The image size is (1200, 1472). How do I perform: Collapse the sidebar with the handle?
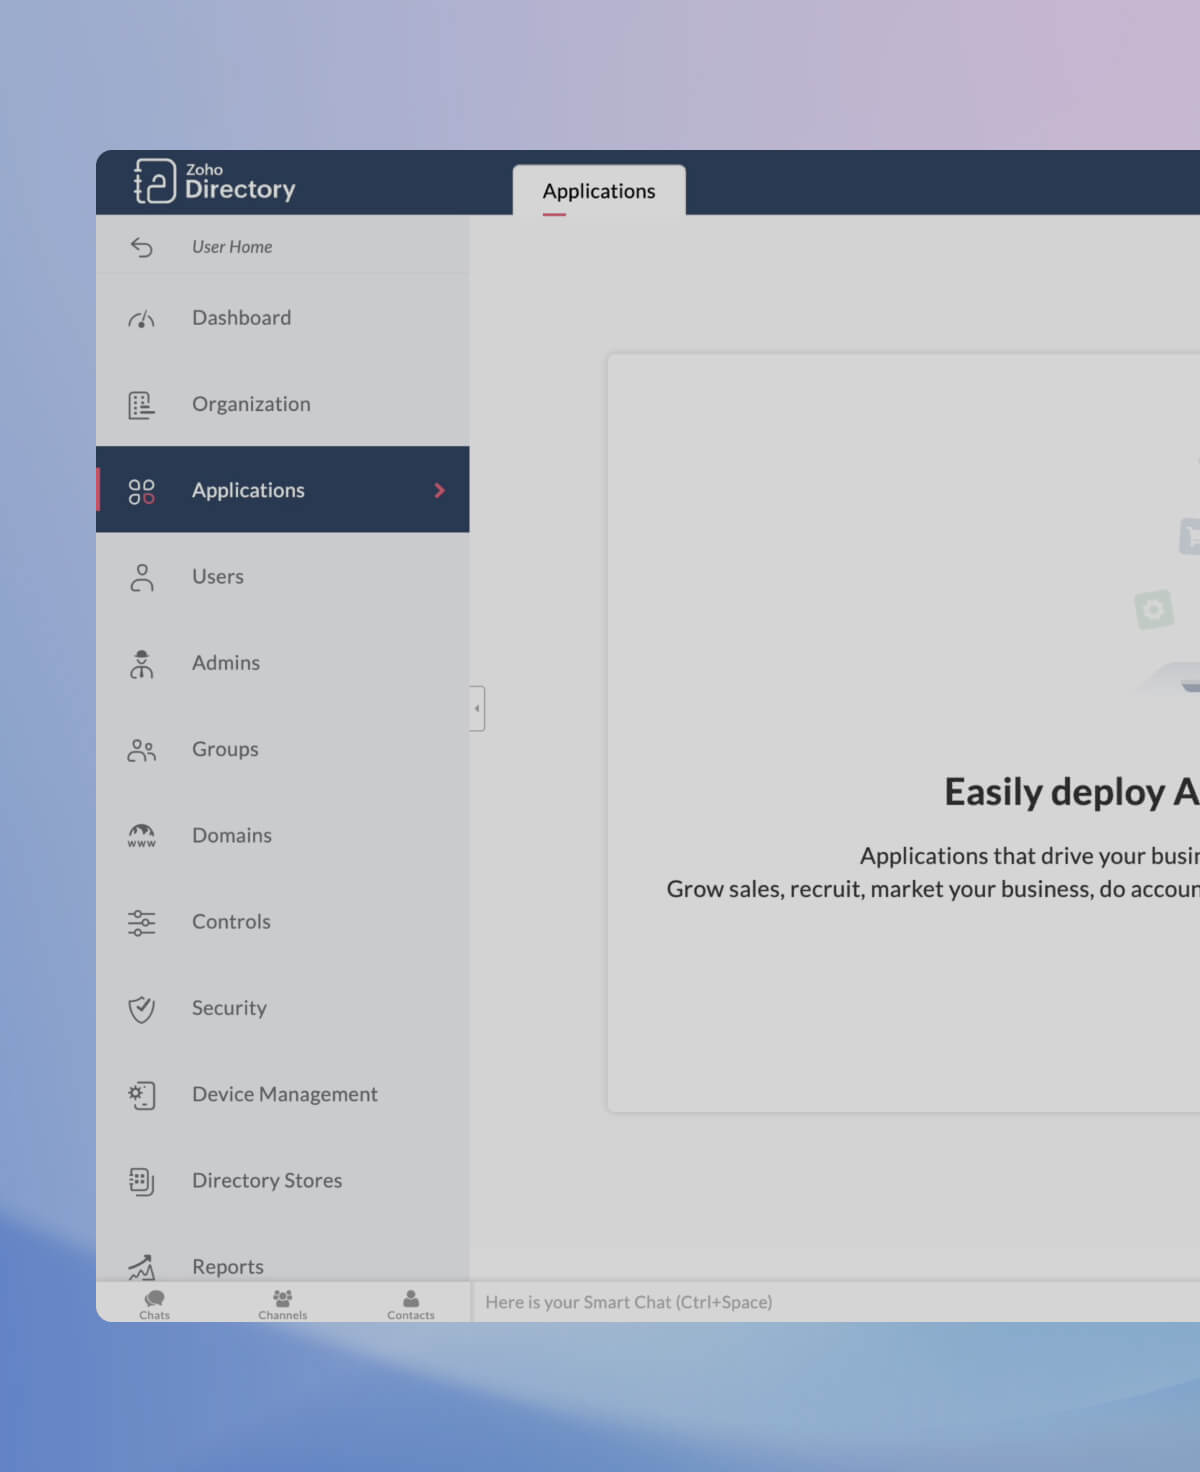pos(477,708)
